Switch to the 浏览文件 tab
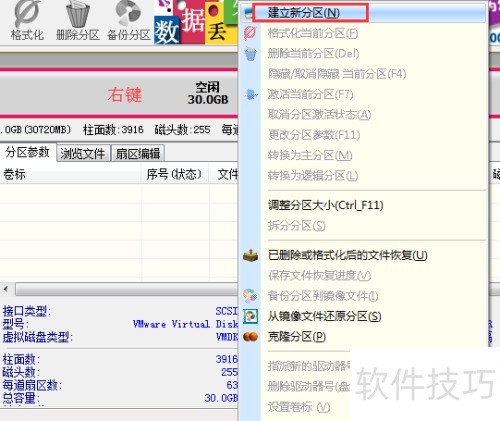The image size is (500, 421). tap(83, 153)
